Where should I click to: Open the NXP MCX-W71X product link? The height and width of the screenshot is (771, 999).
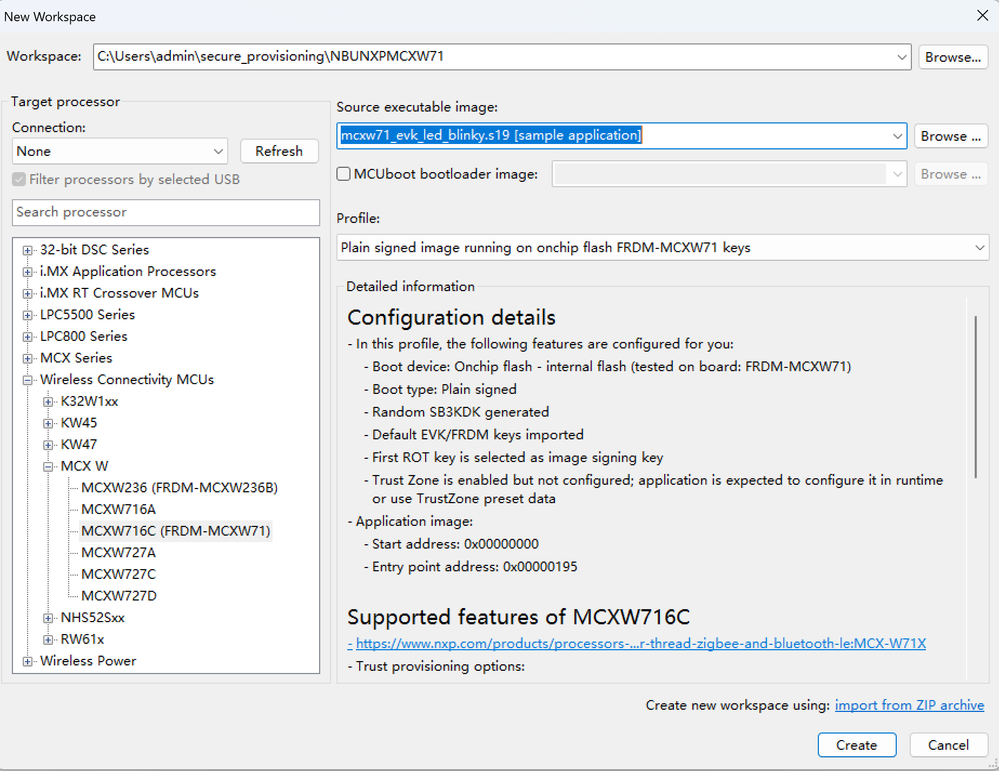click(640, 644)
